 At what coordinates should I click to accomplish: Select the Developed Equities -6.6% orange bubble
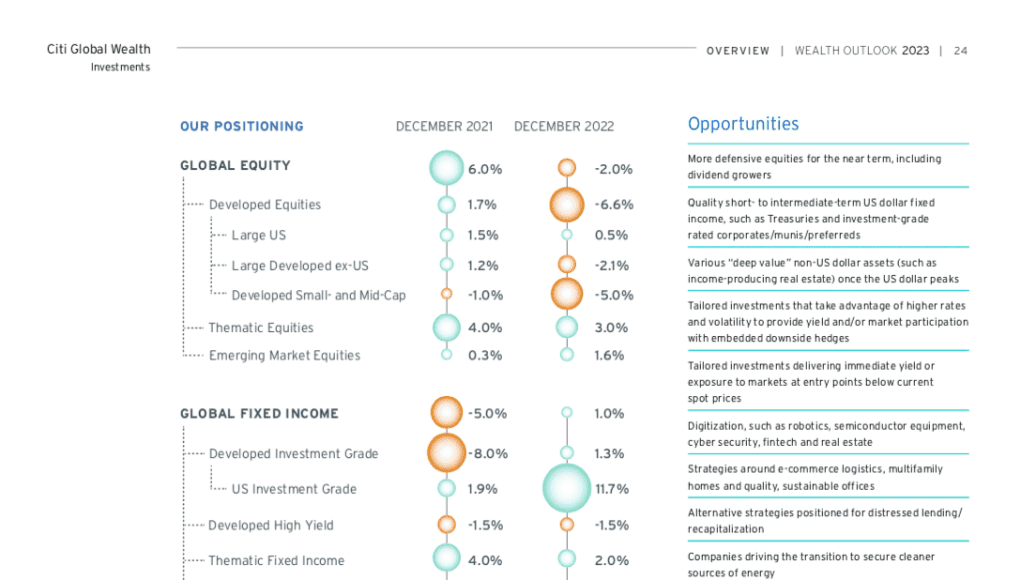coord(567,204)
